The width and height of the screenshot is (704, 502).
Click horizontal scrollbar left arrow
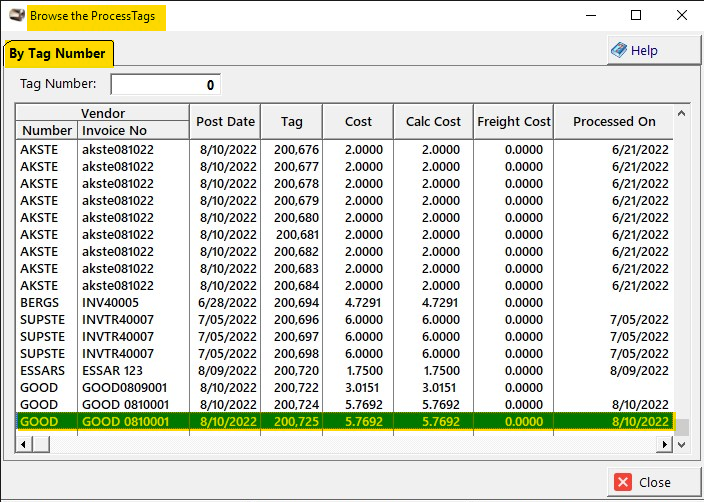point(23,445)
